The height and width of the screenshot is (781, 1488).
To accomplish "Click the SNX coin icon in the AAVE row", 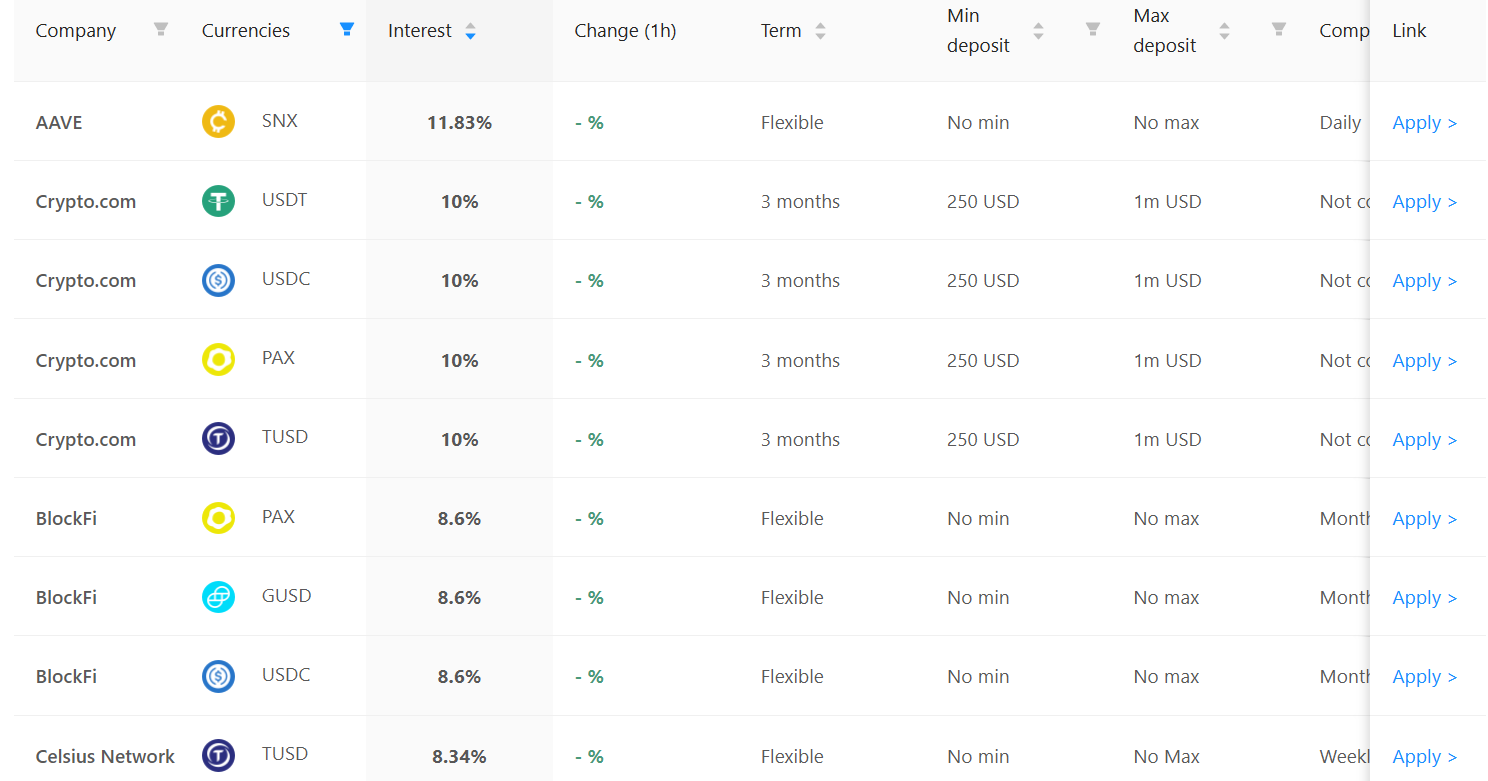I will 218,122.
